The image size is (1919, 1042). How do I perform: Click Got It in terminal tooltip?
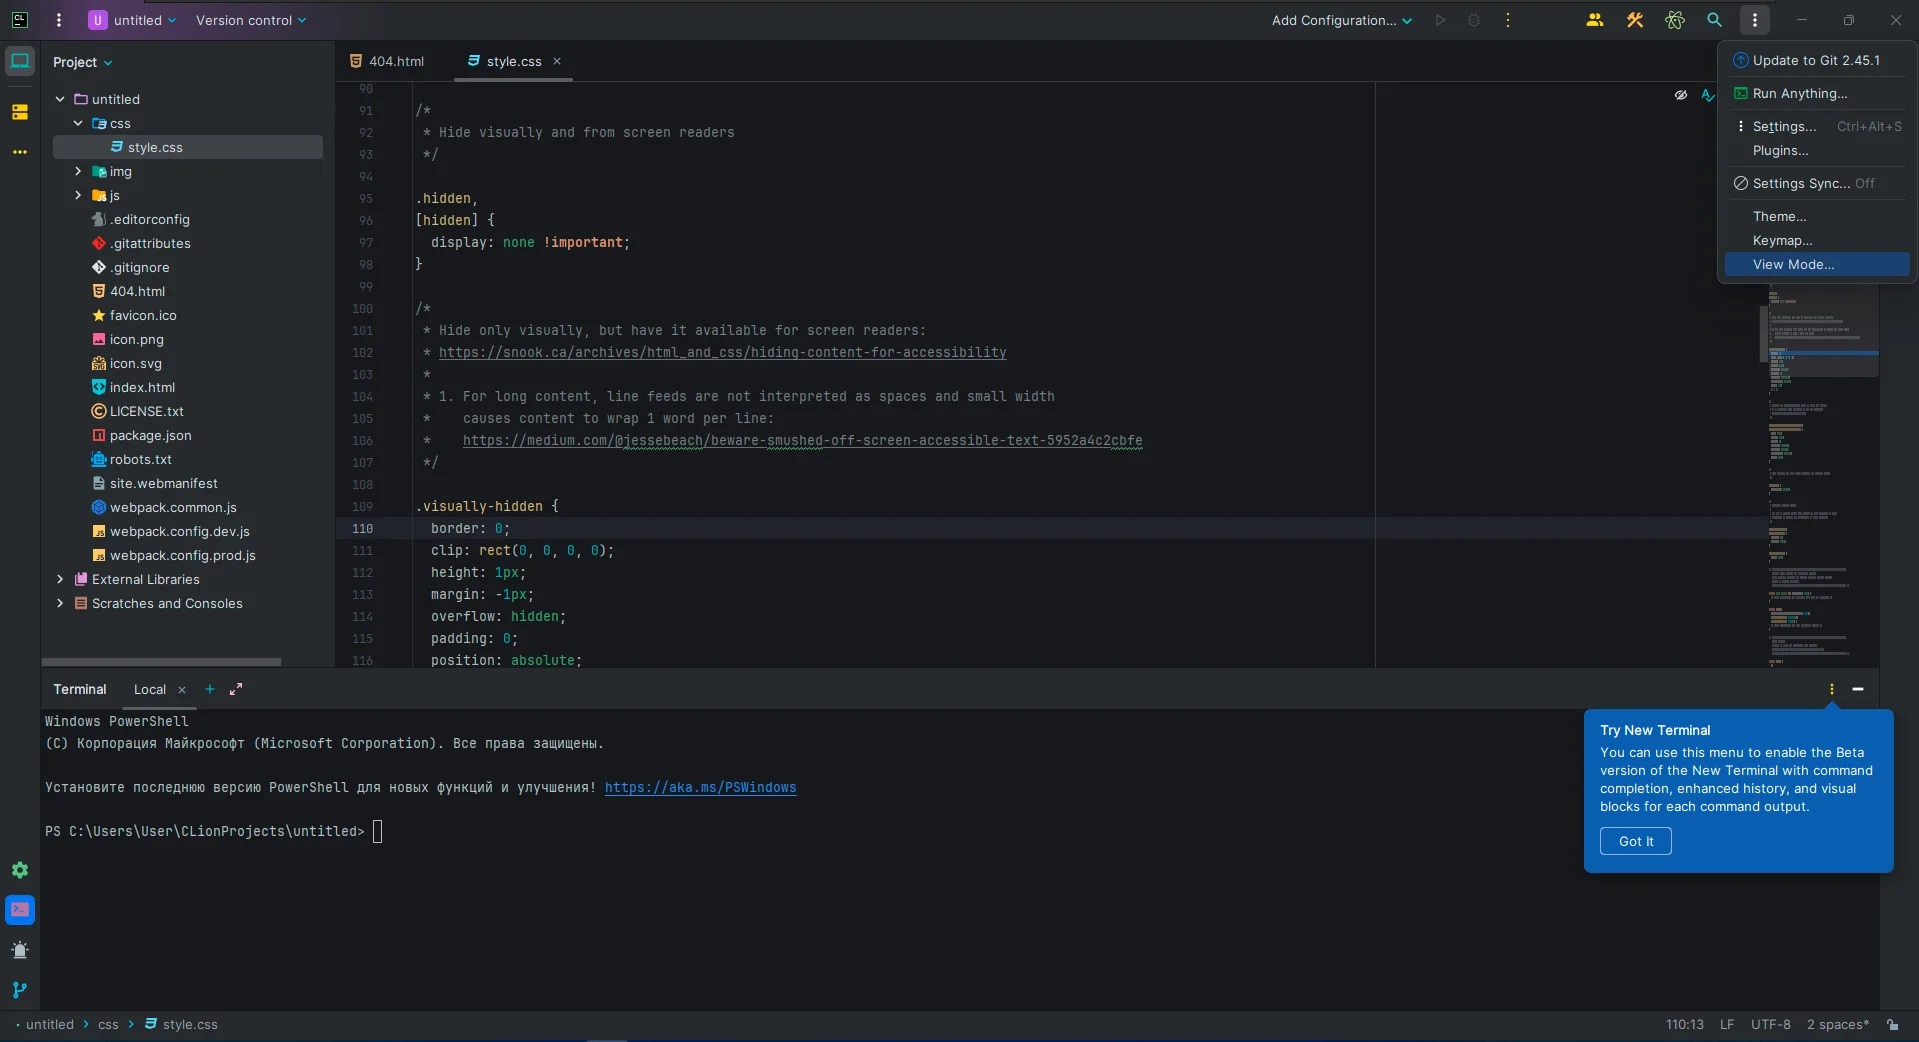click(x=1635, y=841)
